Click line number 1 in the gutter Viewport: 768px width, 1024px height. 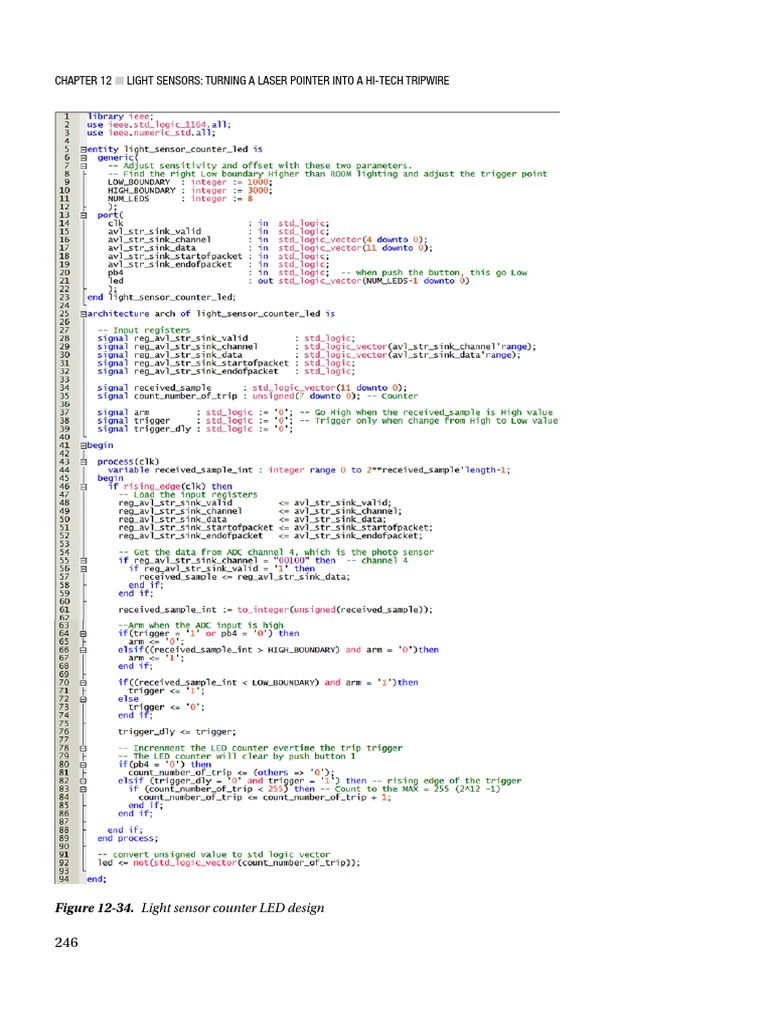point(65,116)
